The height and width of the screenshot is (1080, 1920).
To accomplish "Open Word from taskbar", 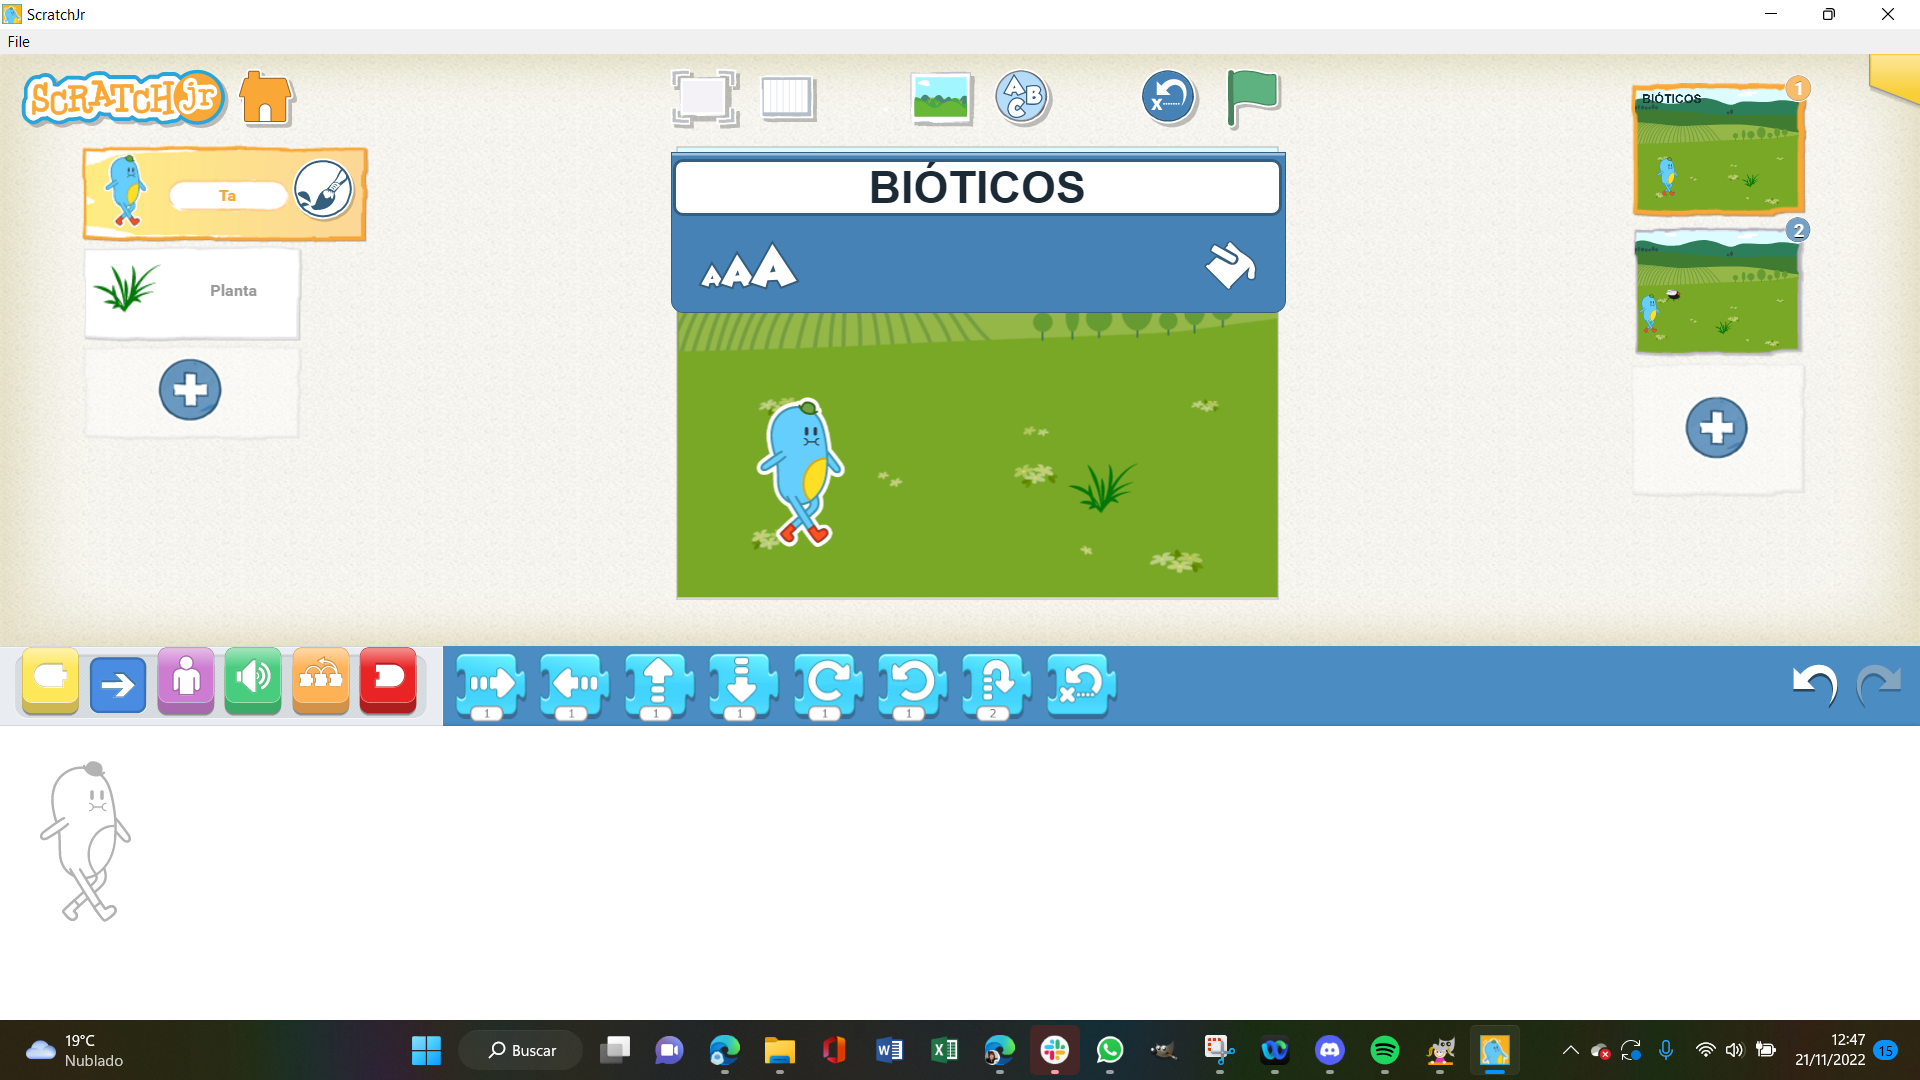I will (x=889, y=1050).
